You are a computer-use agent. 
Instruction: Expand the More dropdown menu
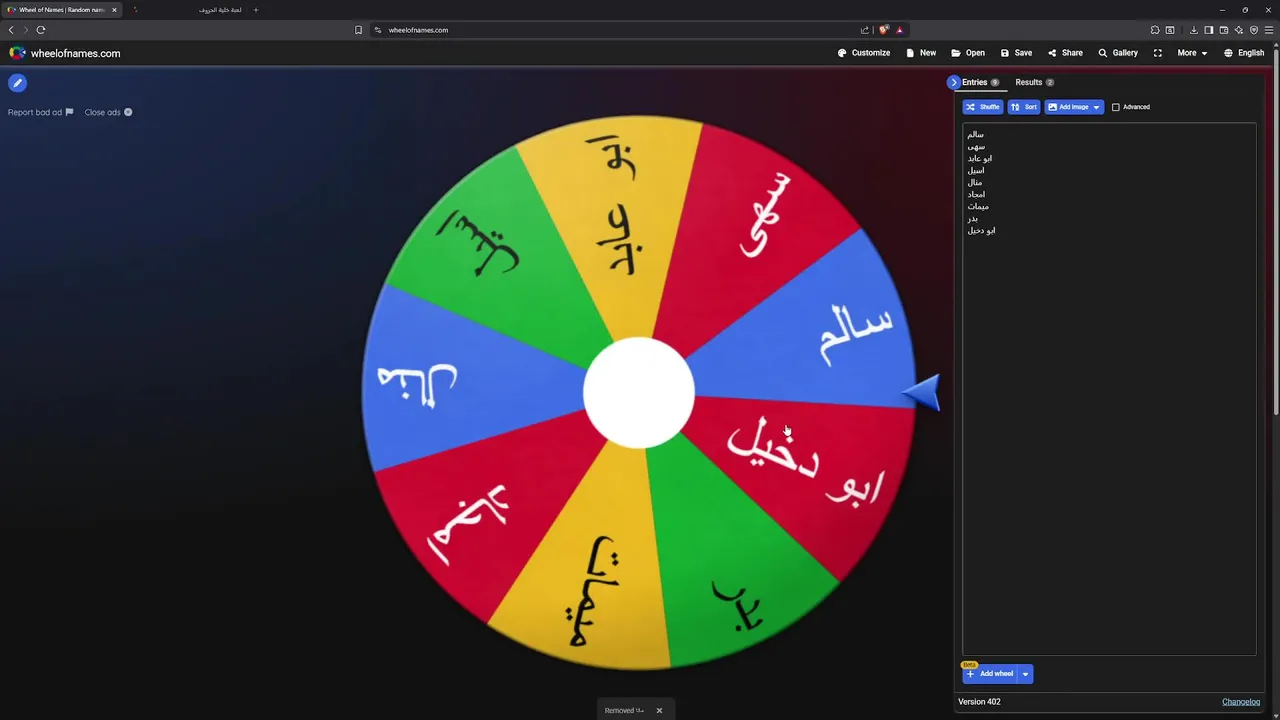pos(1192,53)
